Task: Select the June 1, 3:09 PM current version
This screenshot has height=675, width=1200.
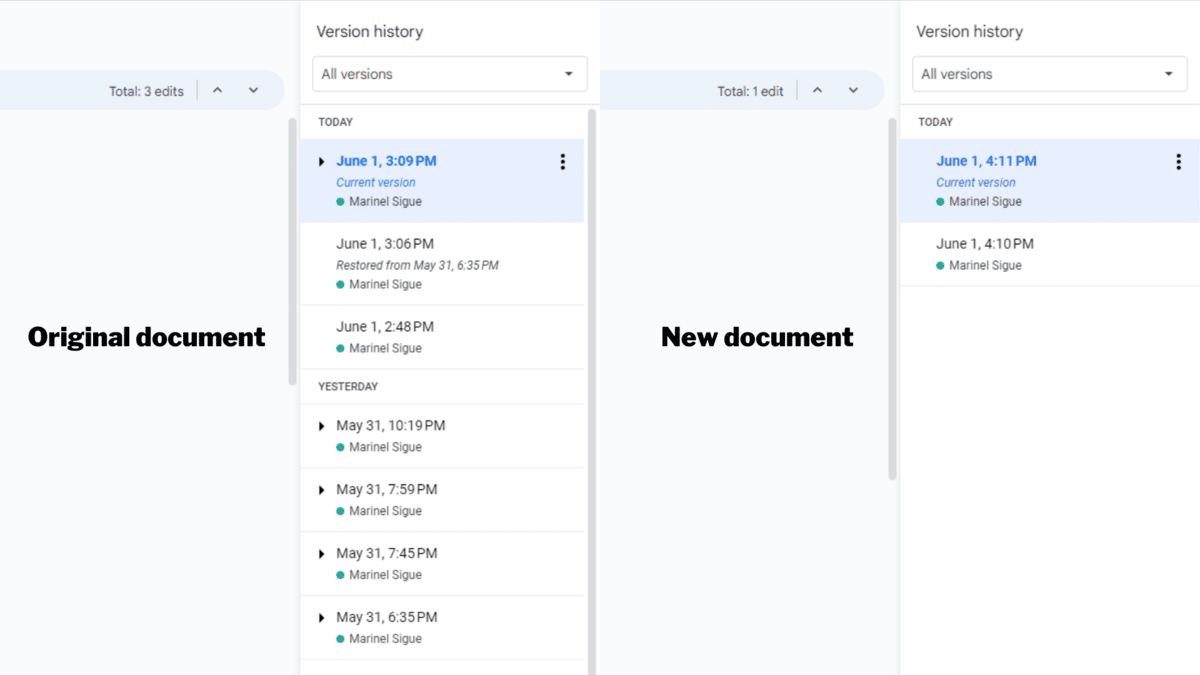Action: (x=442, y=181)
